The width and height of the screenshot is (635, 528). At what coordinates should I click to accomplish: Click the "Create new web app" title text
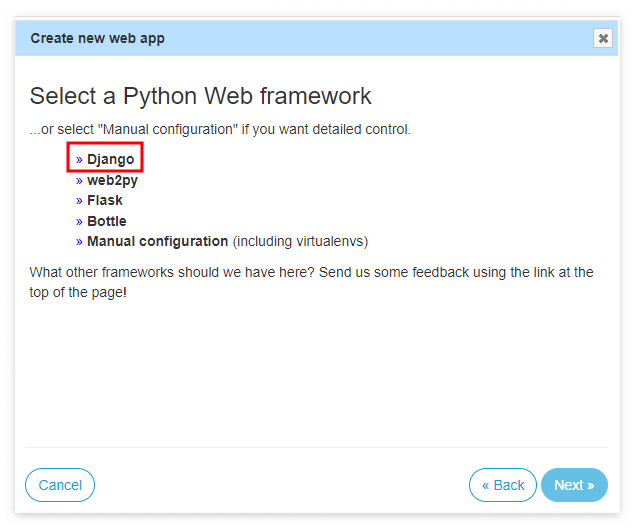[98, 38]
